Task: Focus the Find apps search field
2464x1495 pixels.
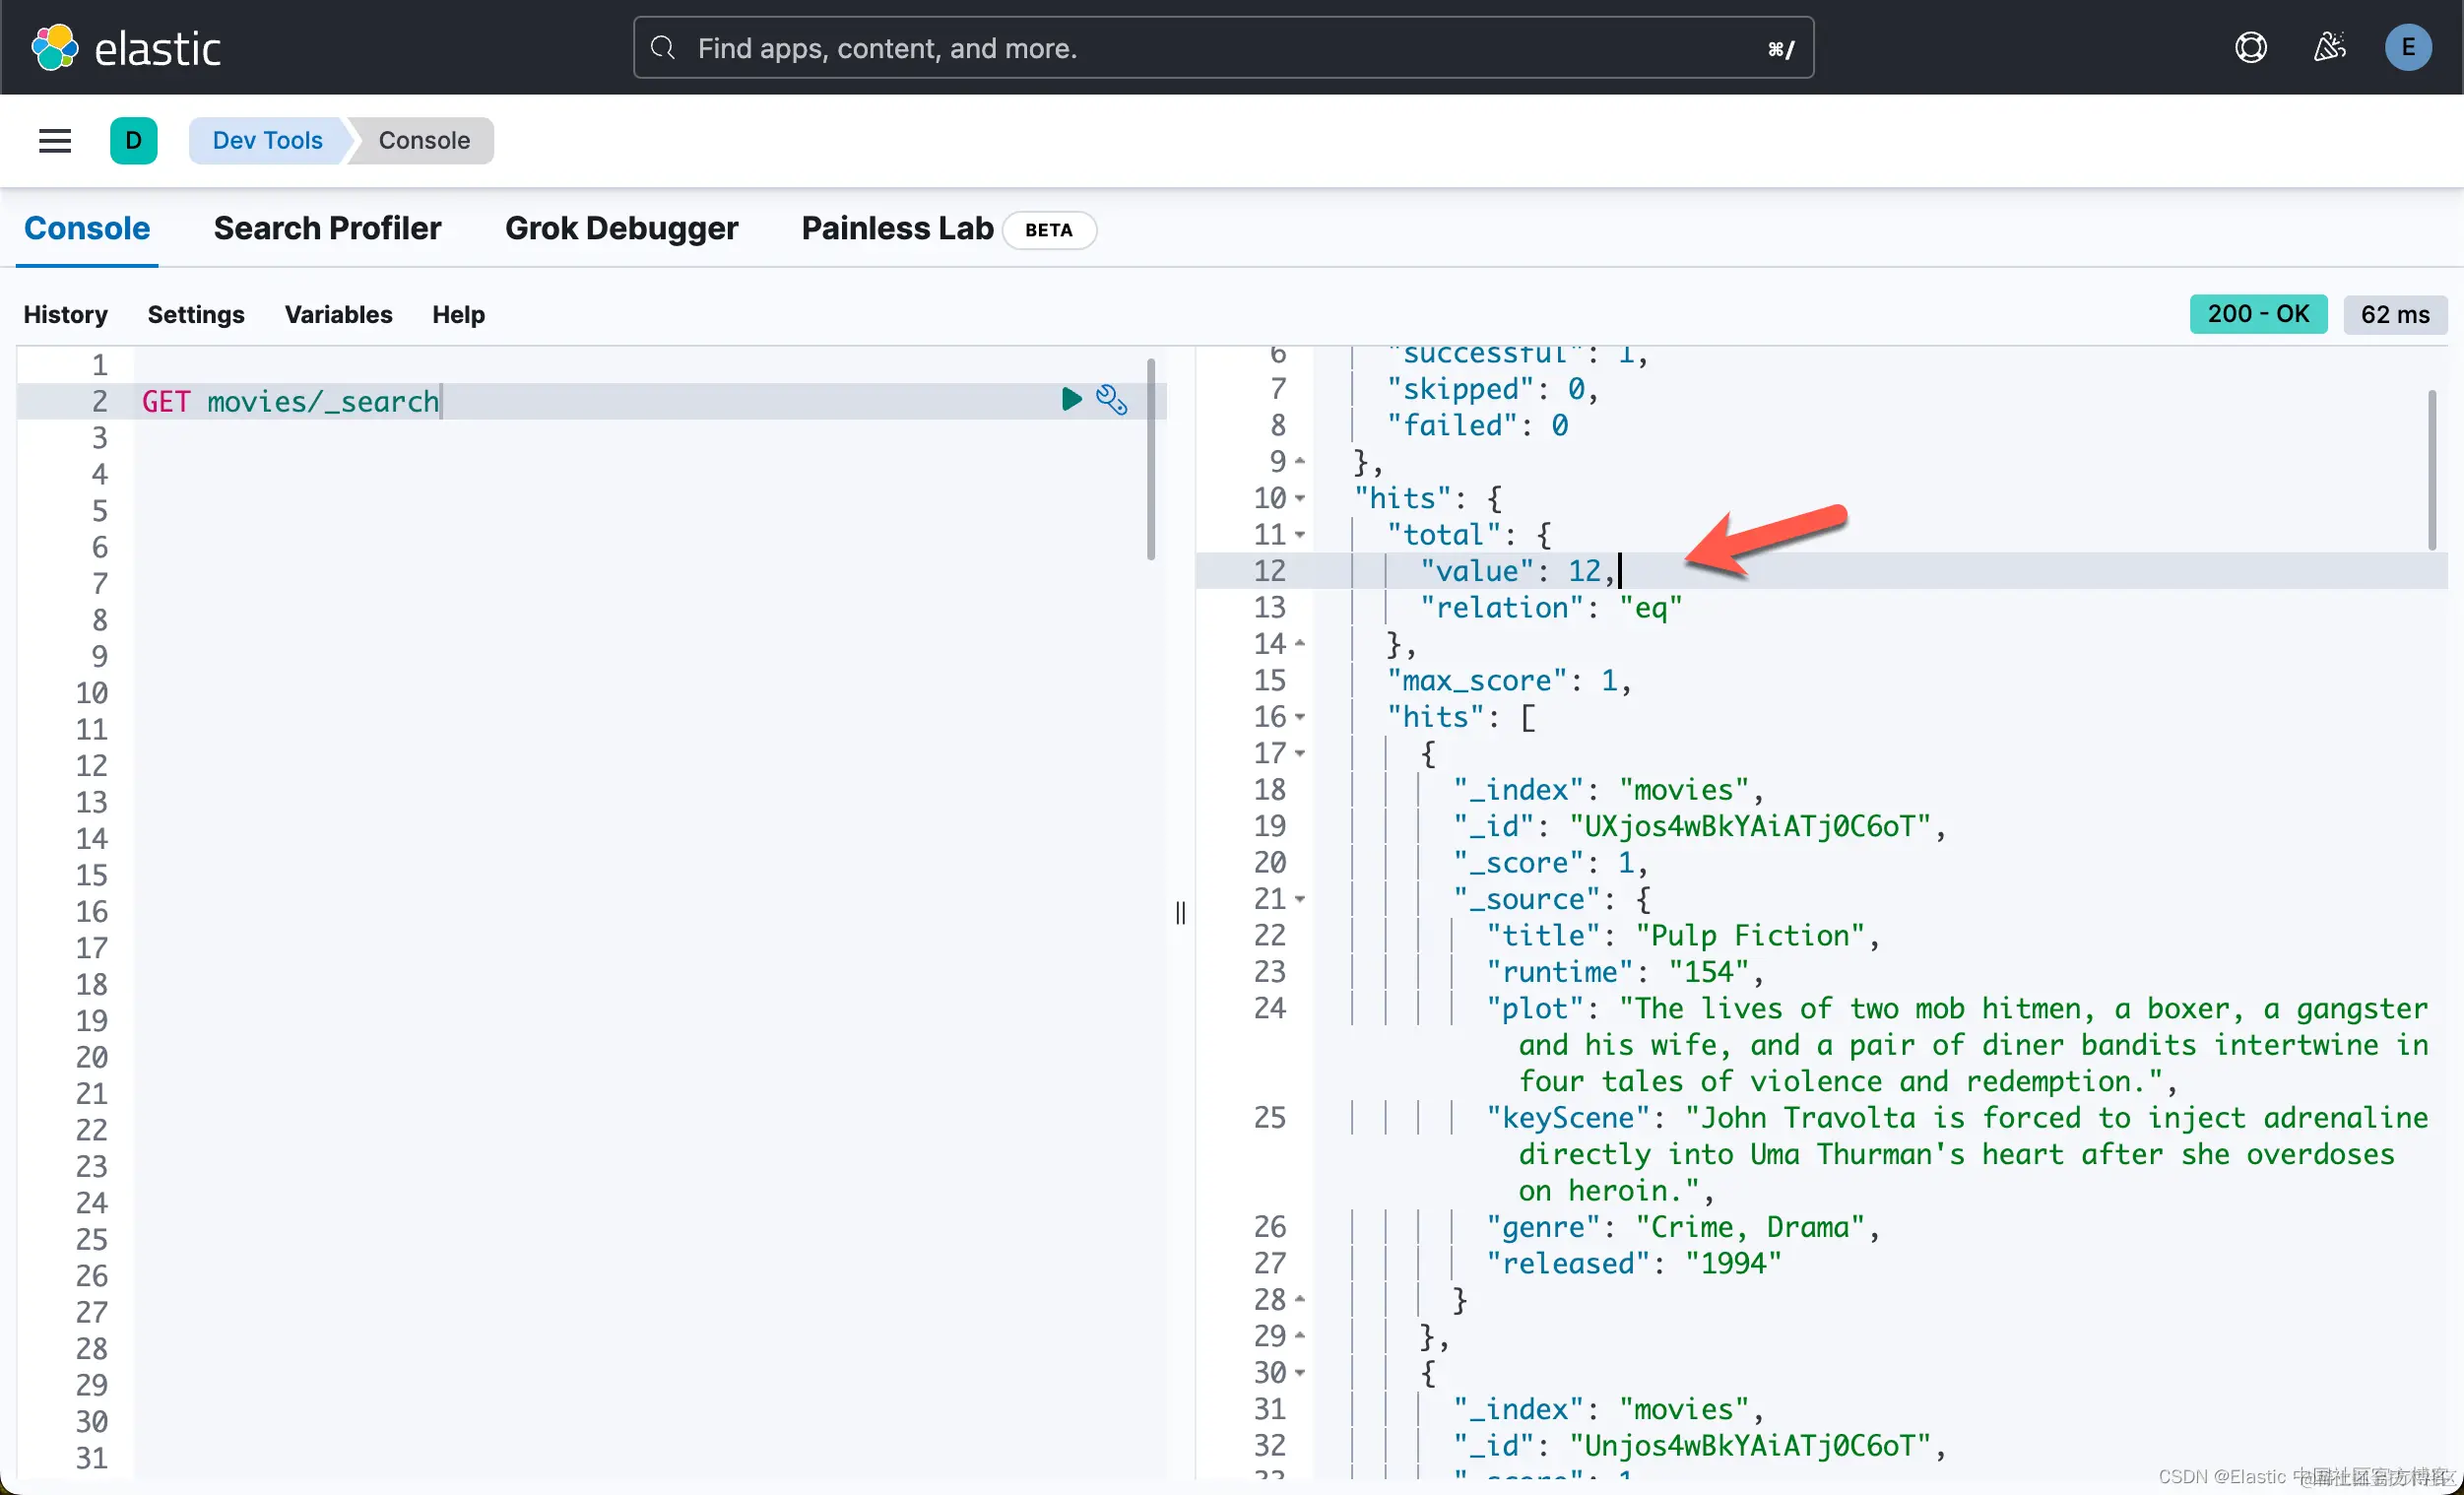Action: [x=1222, y=48]
